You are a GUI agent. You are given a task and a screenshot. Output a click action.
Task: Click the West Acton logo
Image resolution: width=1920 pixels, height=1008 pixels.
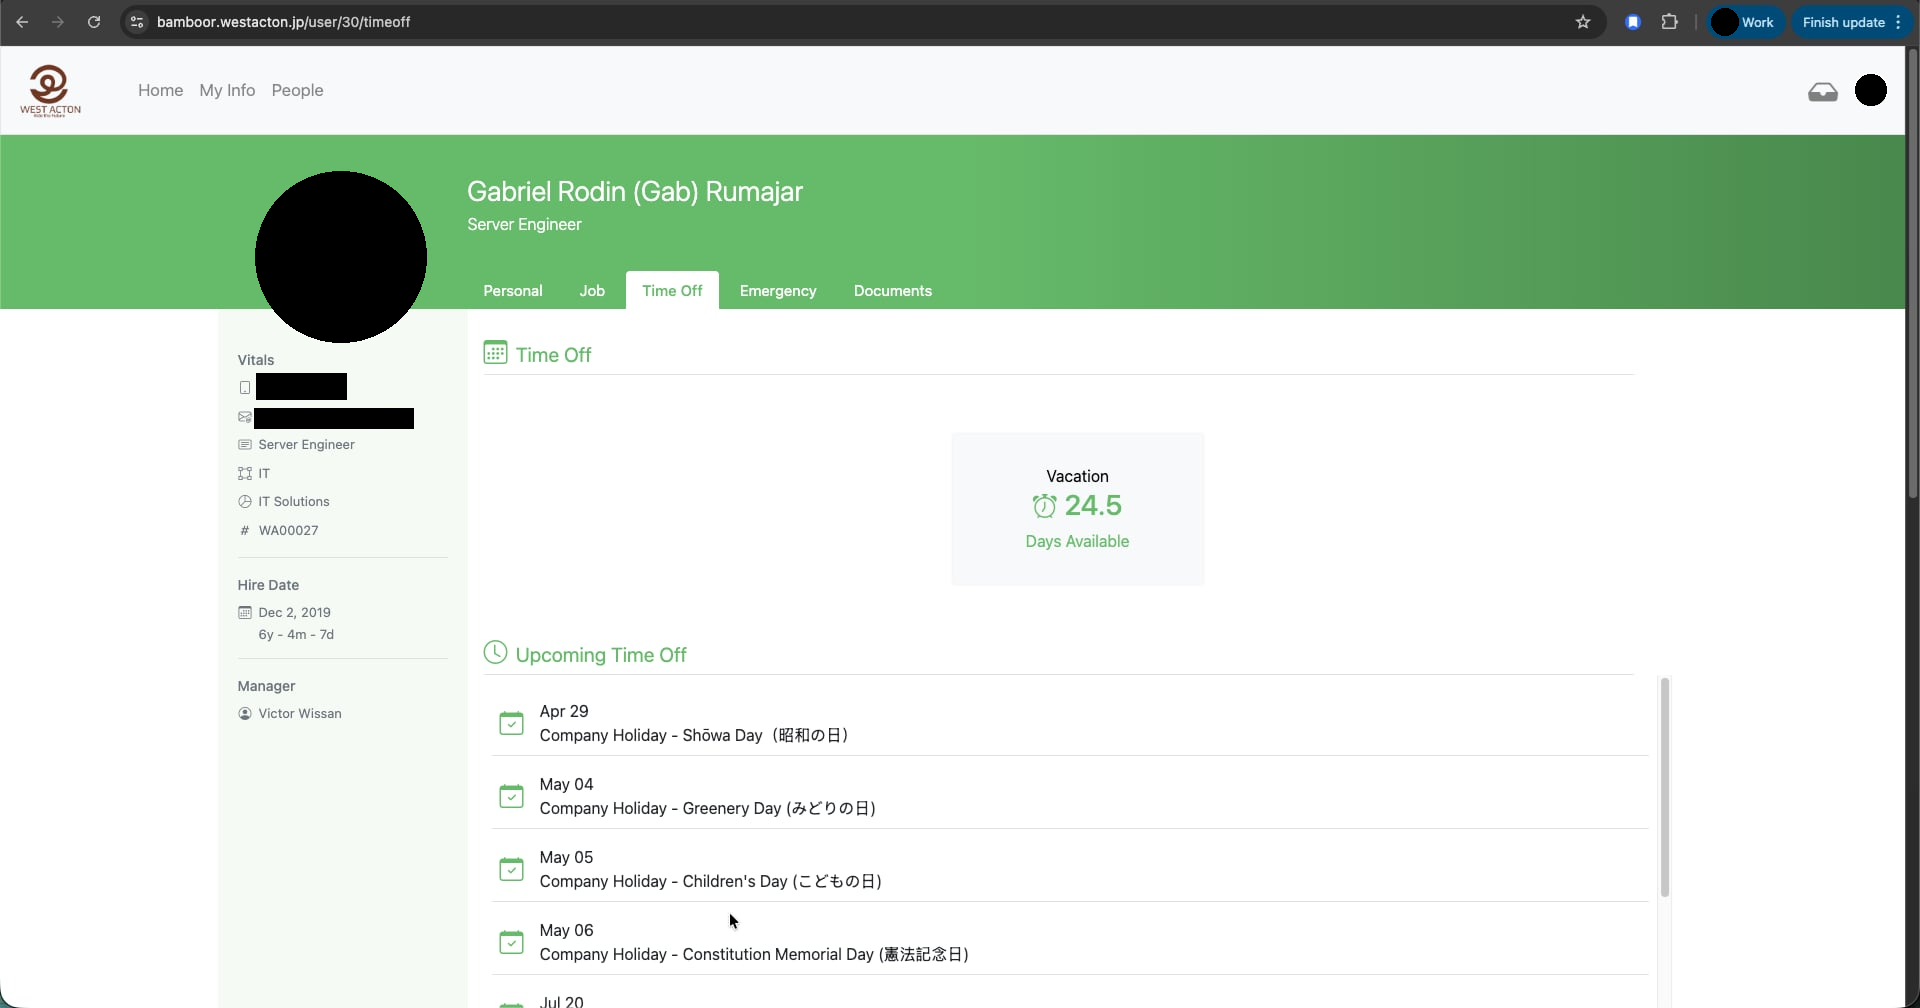50,91
